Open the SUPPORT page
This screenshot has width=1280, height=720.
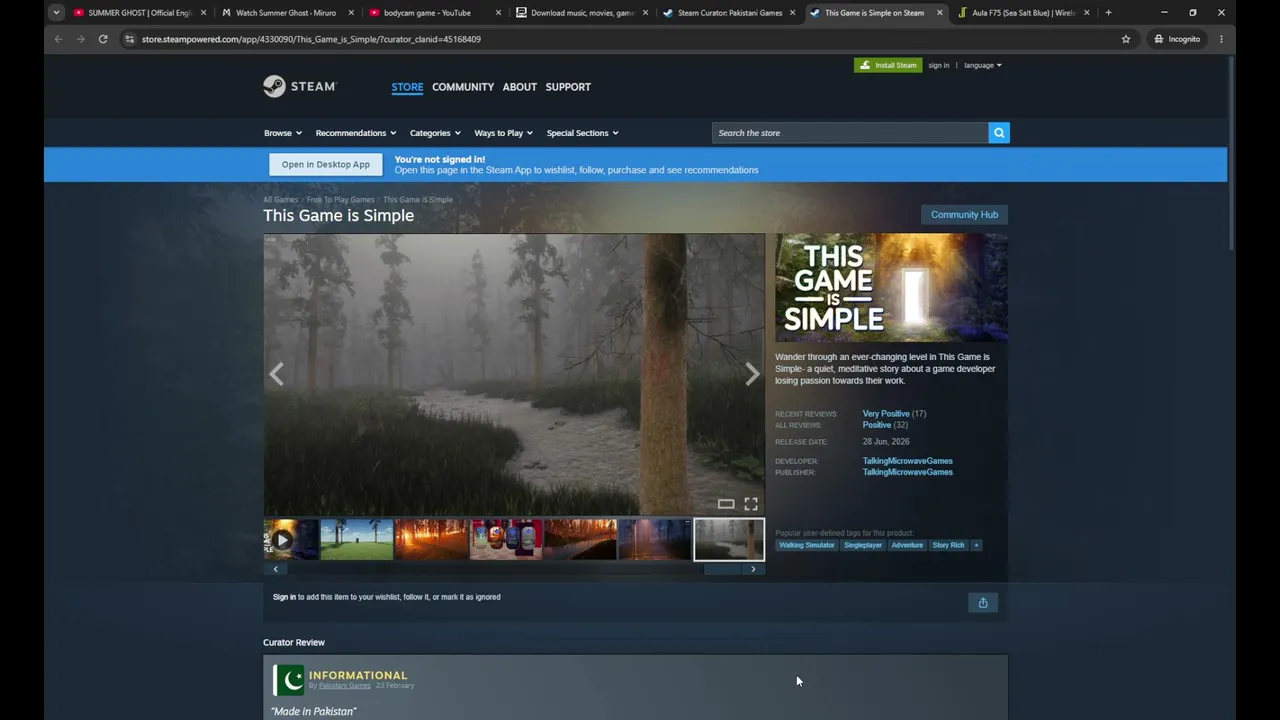(x=568, y=87)
